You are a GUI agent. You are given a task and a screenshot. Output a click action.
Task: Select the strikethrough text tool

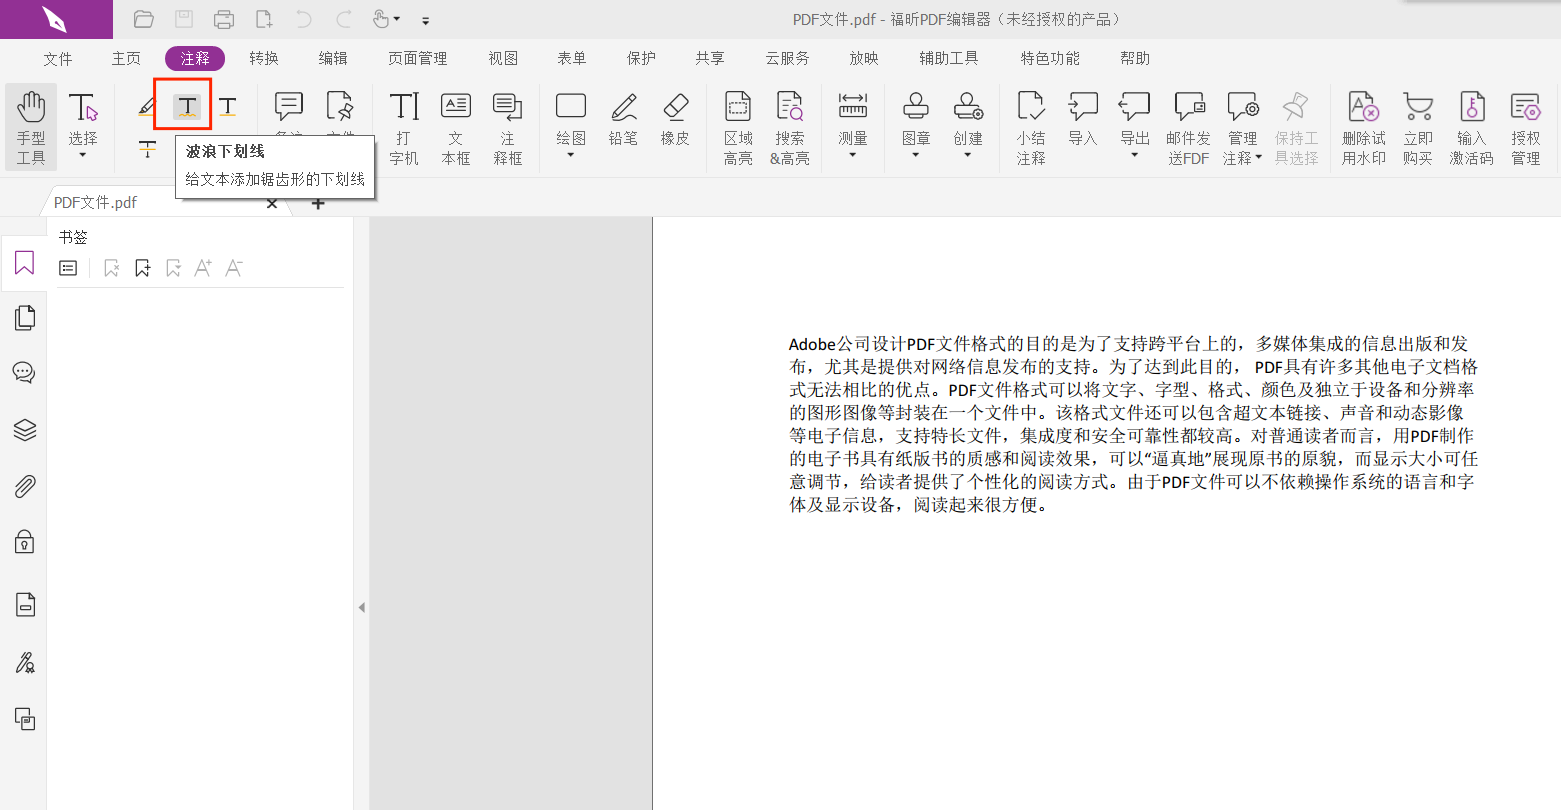[147, 149]
